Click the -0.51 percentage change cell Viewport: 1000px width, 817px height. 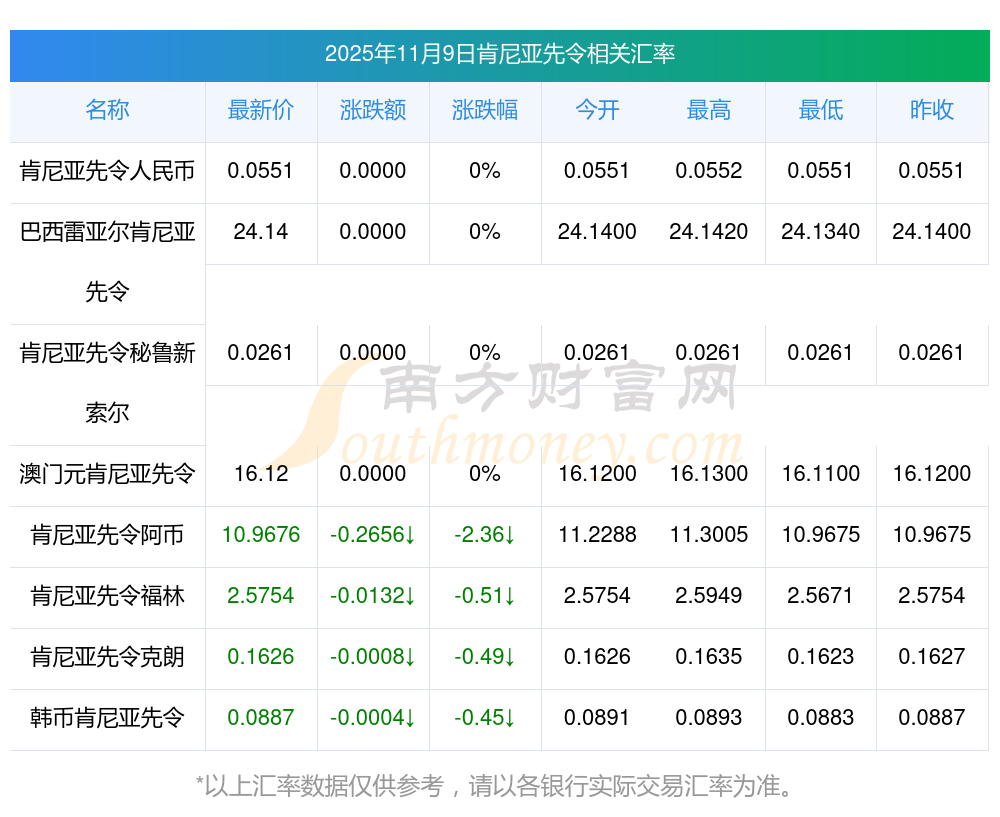click(x=484, y=596)
